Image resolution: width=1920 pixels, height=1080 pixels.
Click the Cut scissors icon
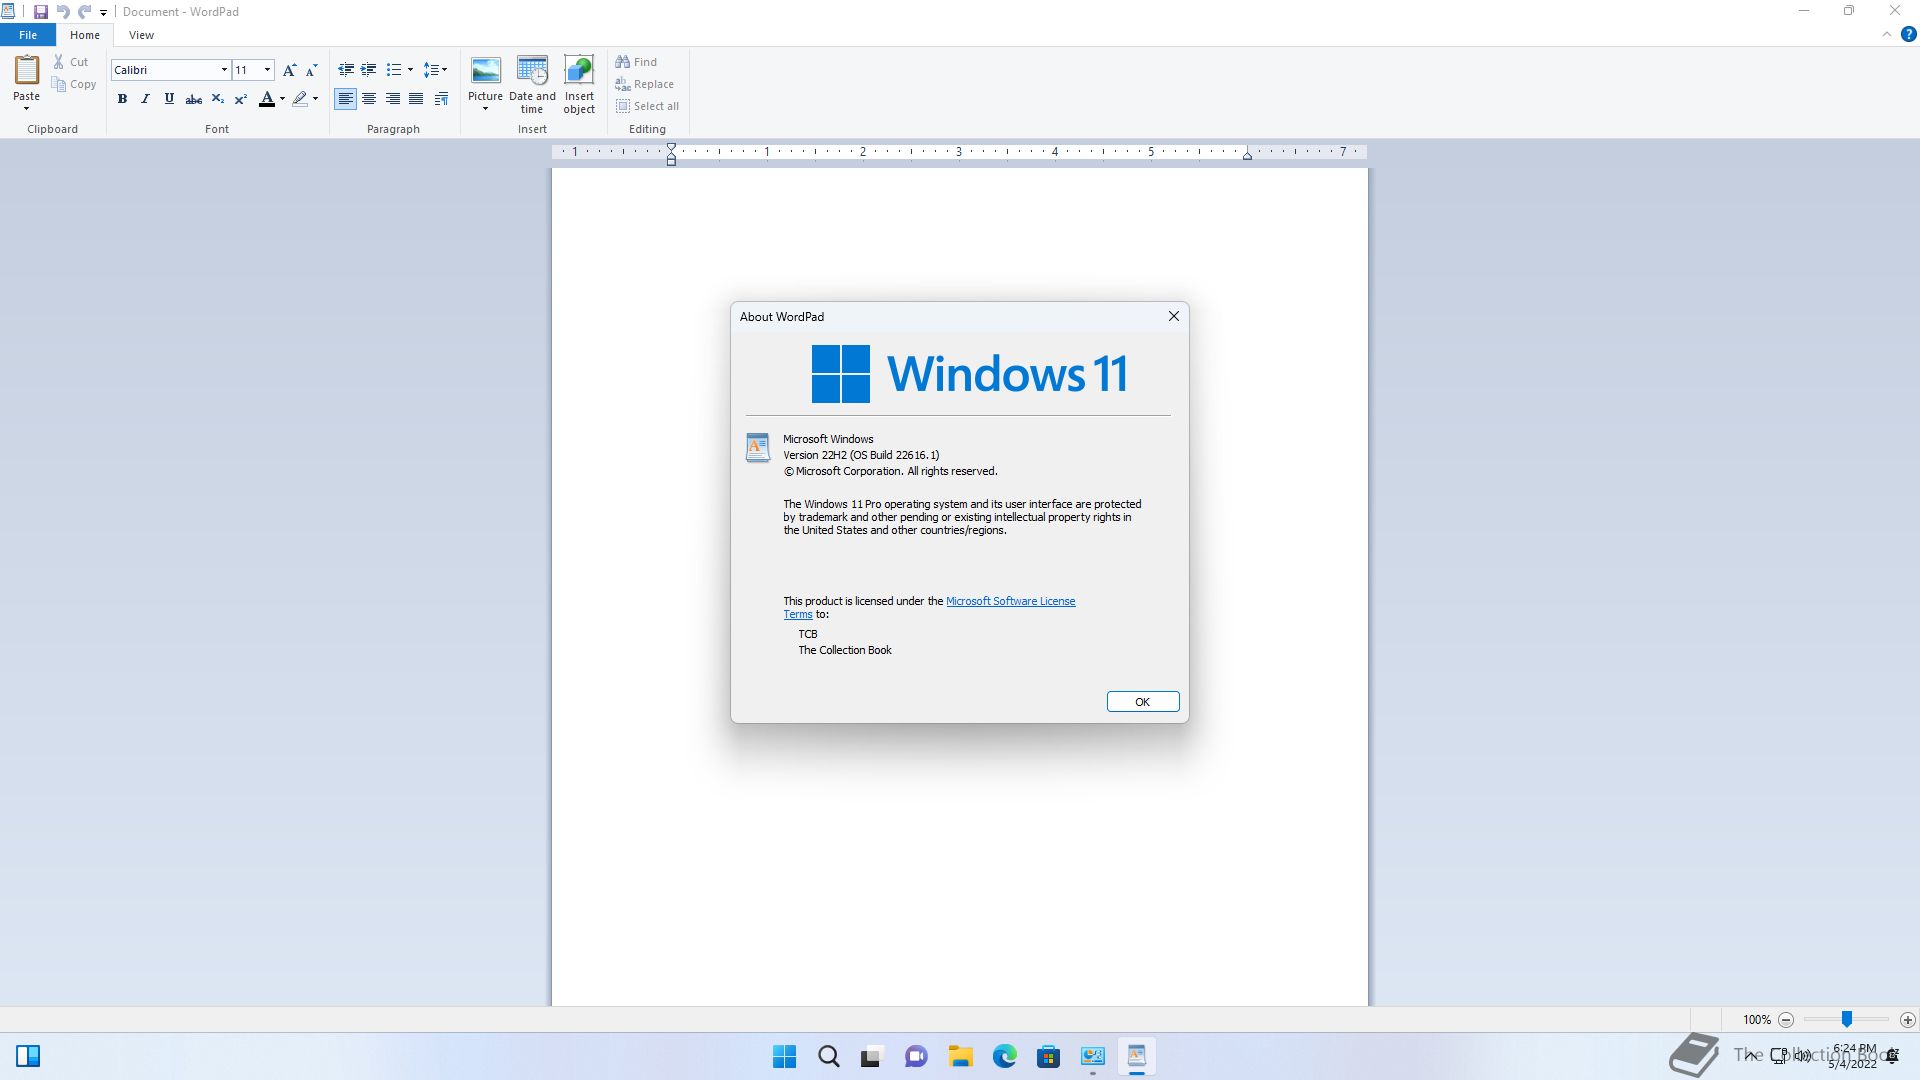[59, 62]
